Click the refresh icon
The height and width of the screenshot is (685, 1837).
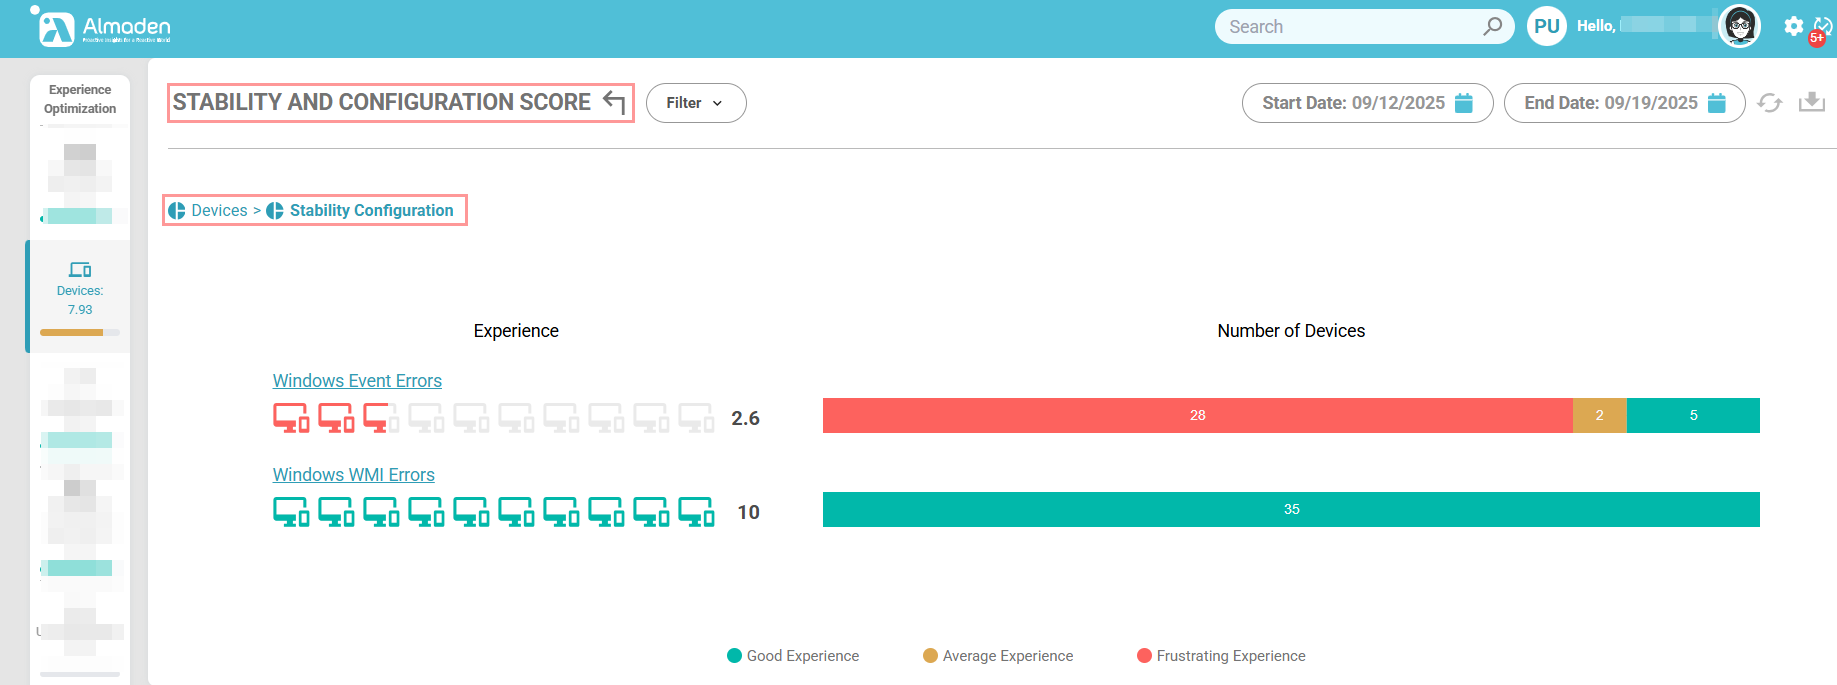[1770, 103]
